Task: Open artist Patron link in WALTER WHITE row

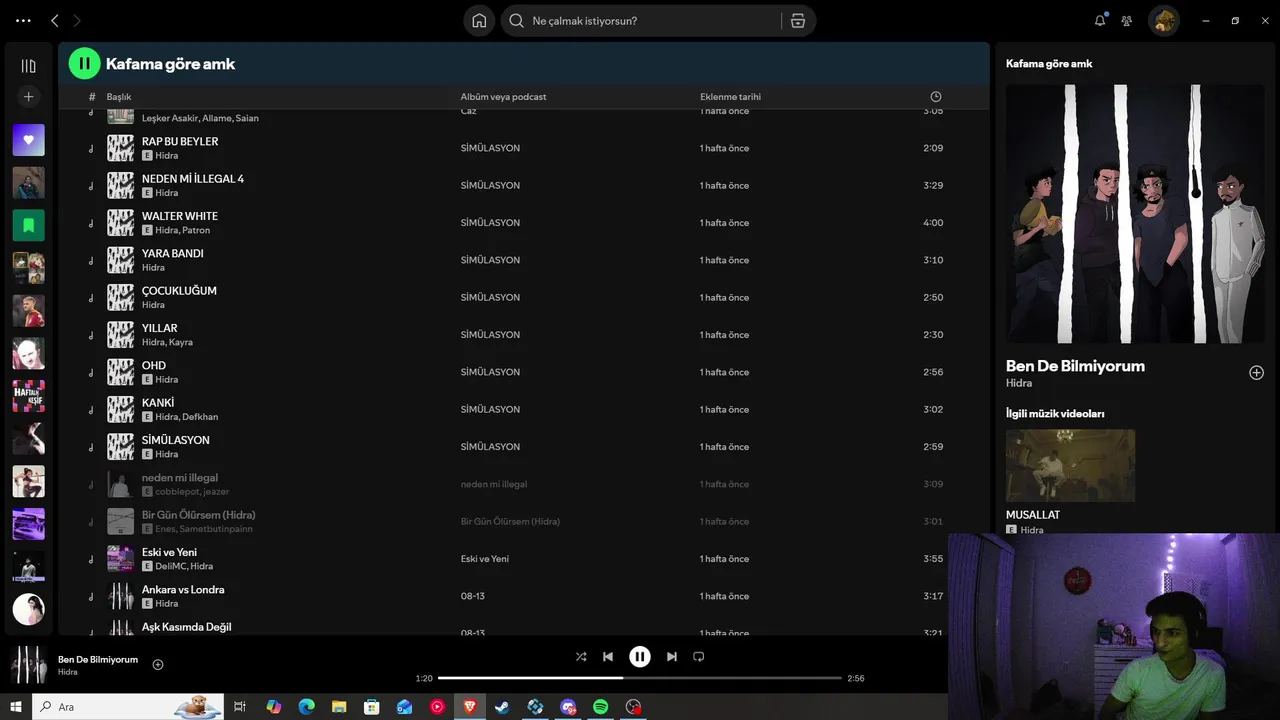Action: tap(196, 230)
